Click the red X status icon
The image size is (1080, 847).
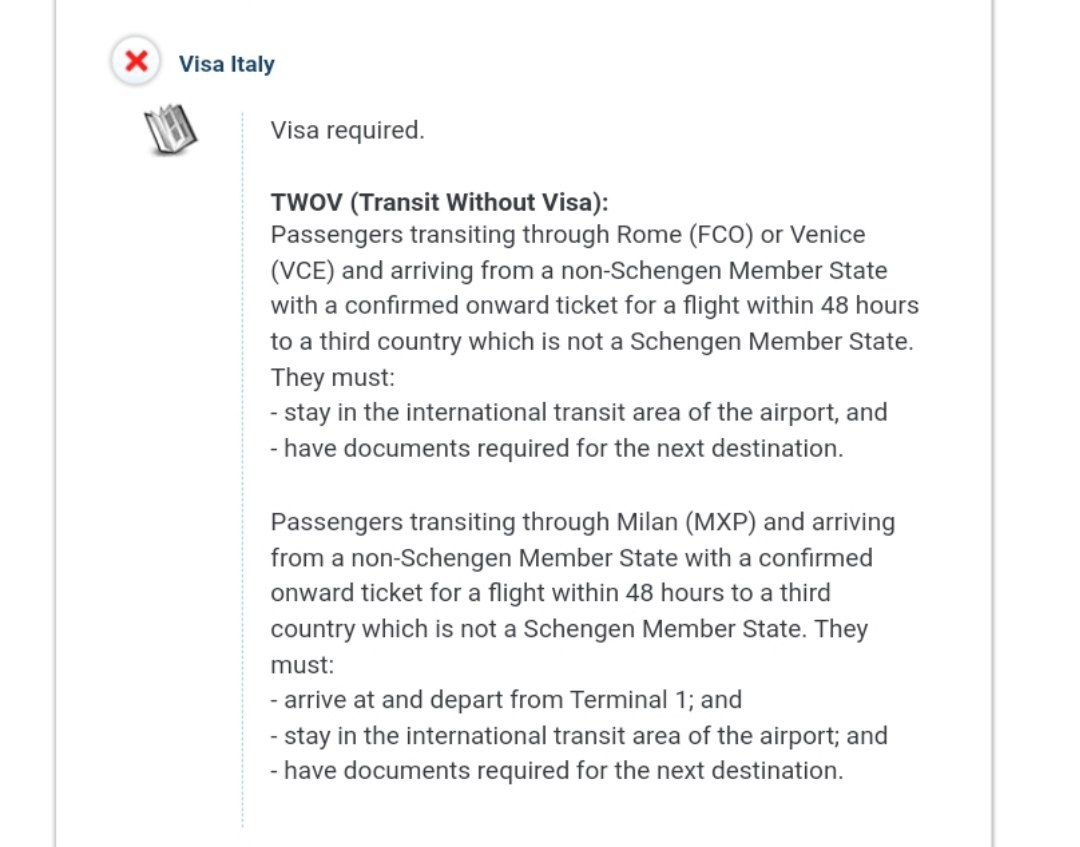[x=135, y=62]
